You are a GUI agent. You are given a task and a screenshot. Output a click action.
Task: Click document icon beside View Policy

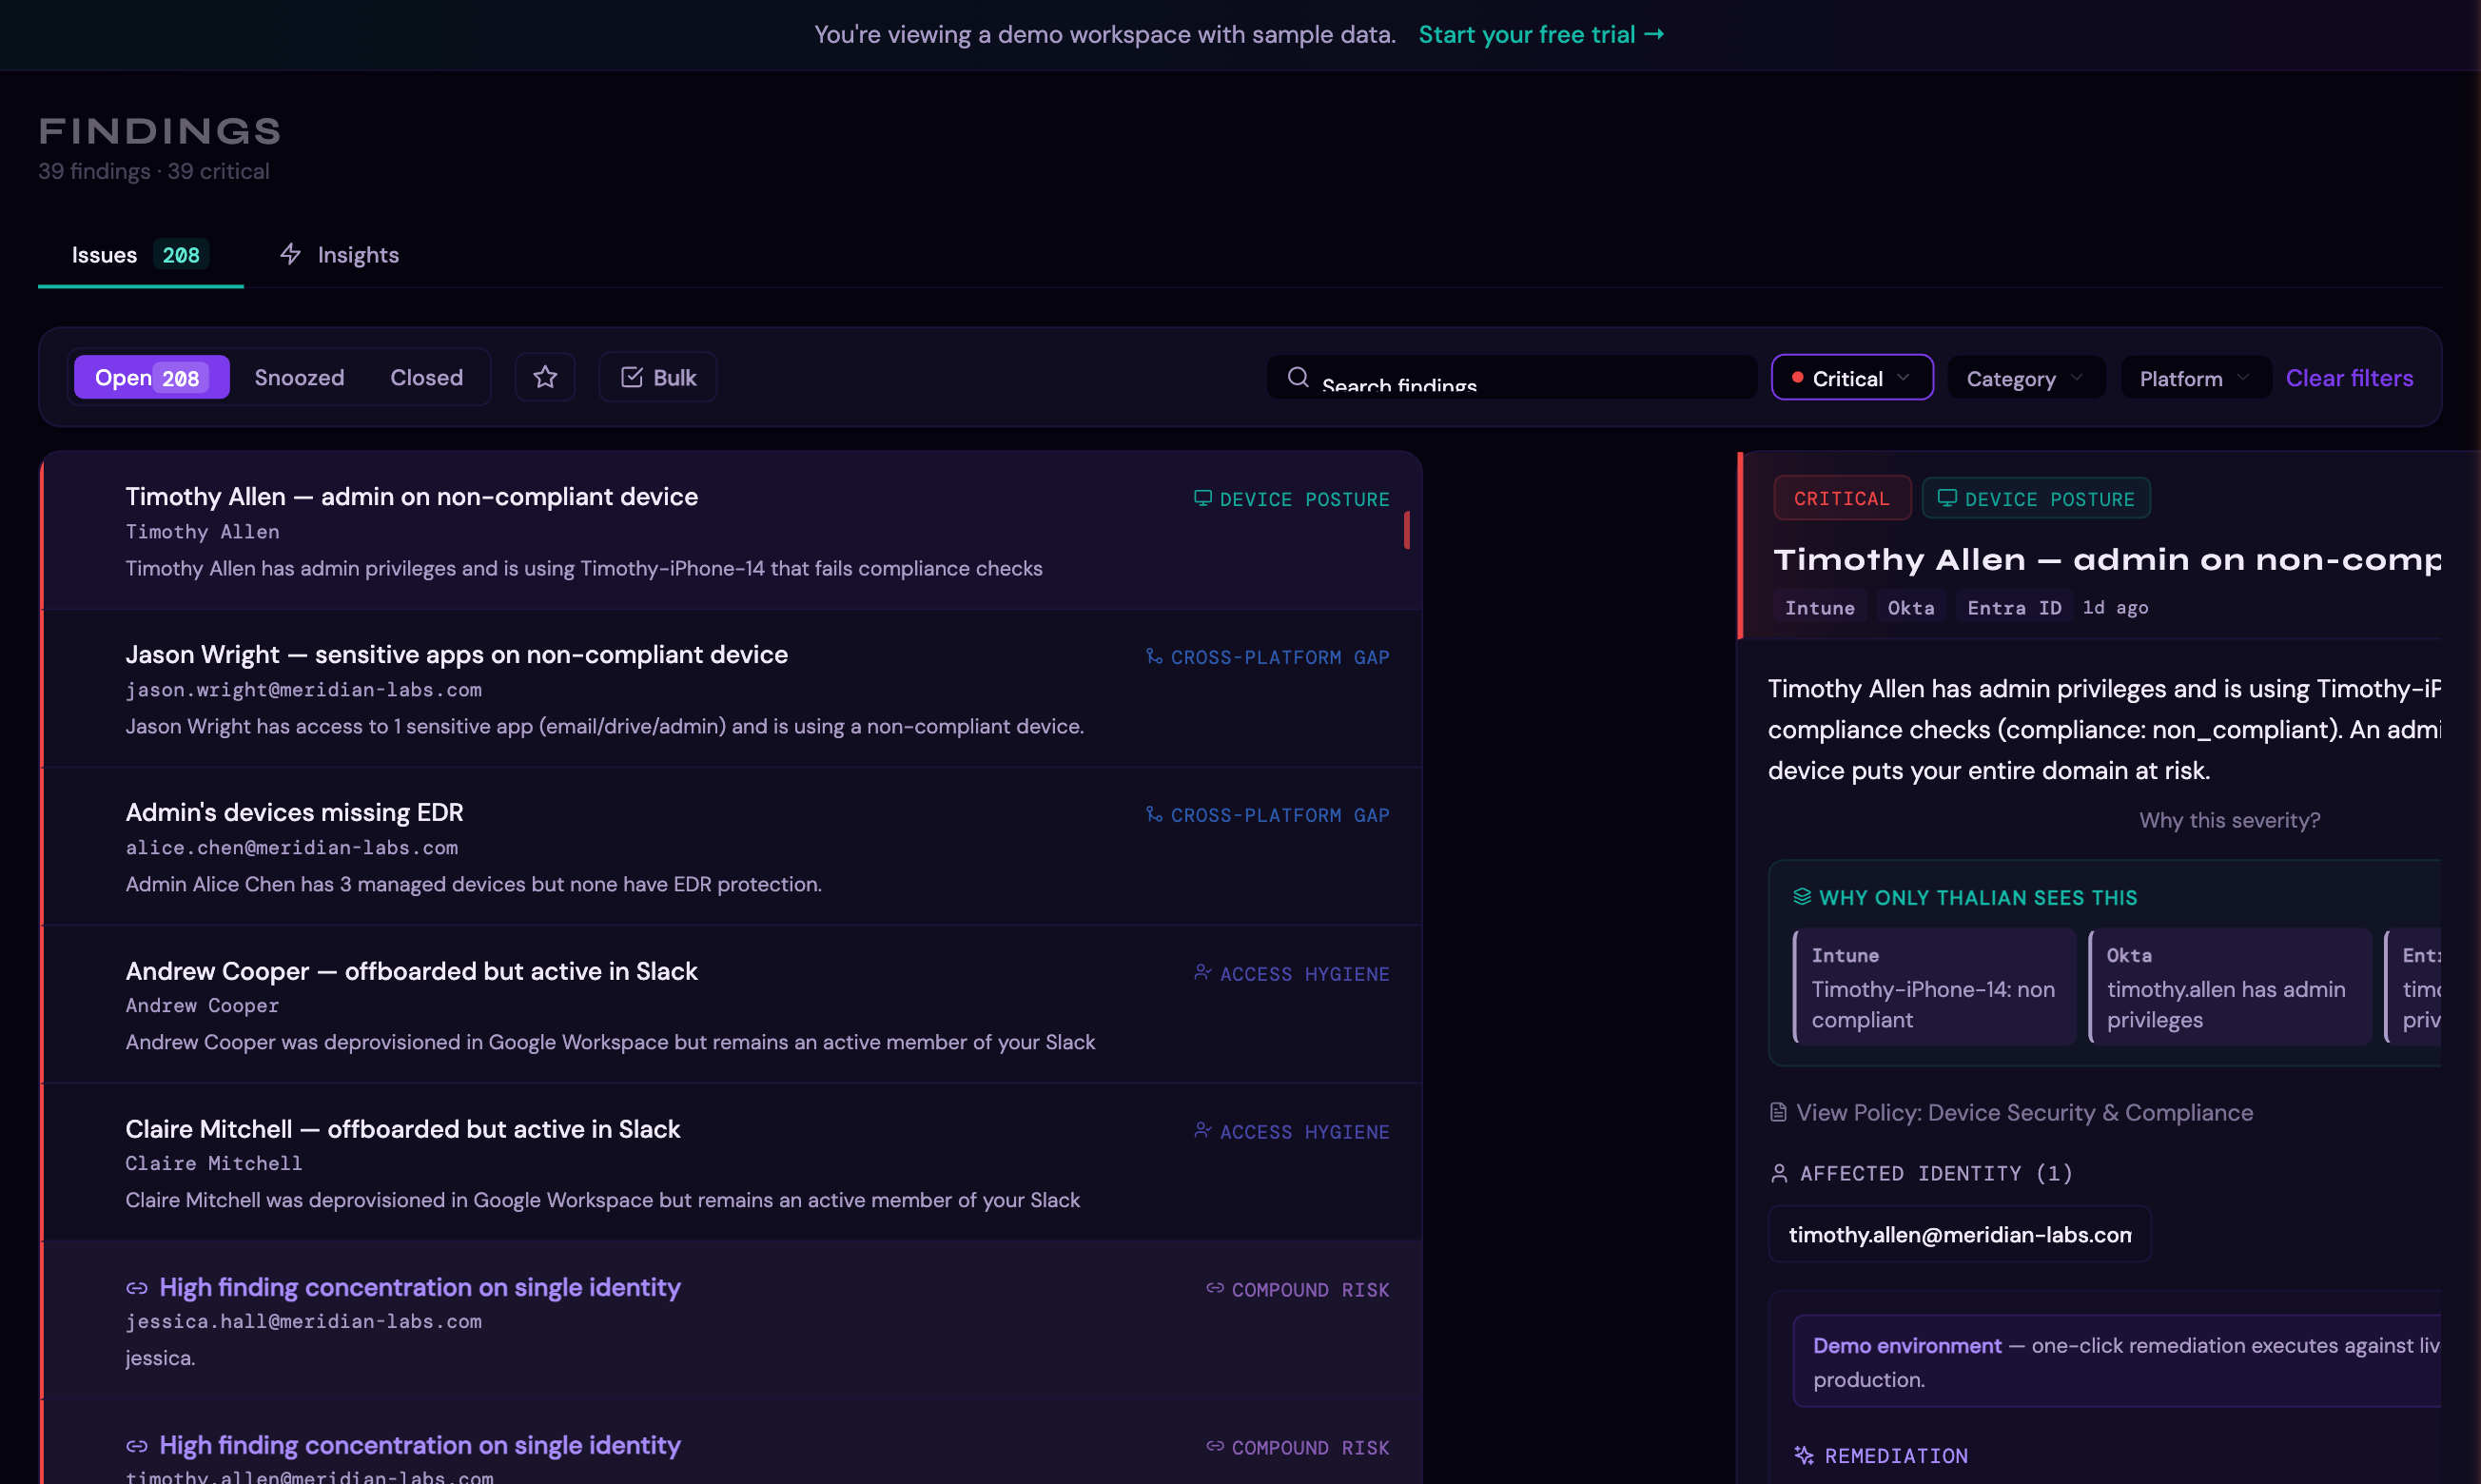[1778, 1112]
